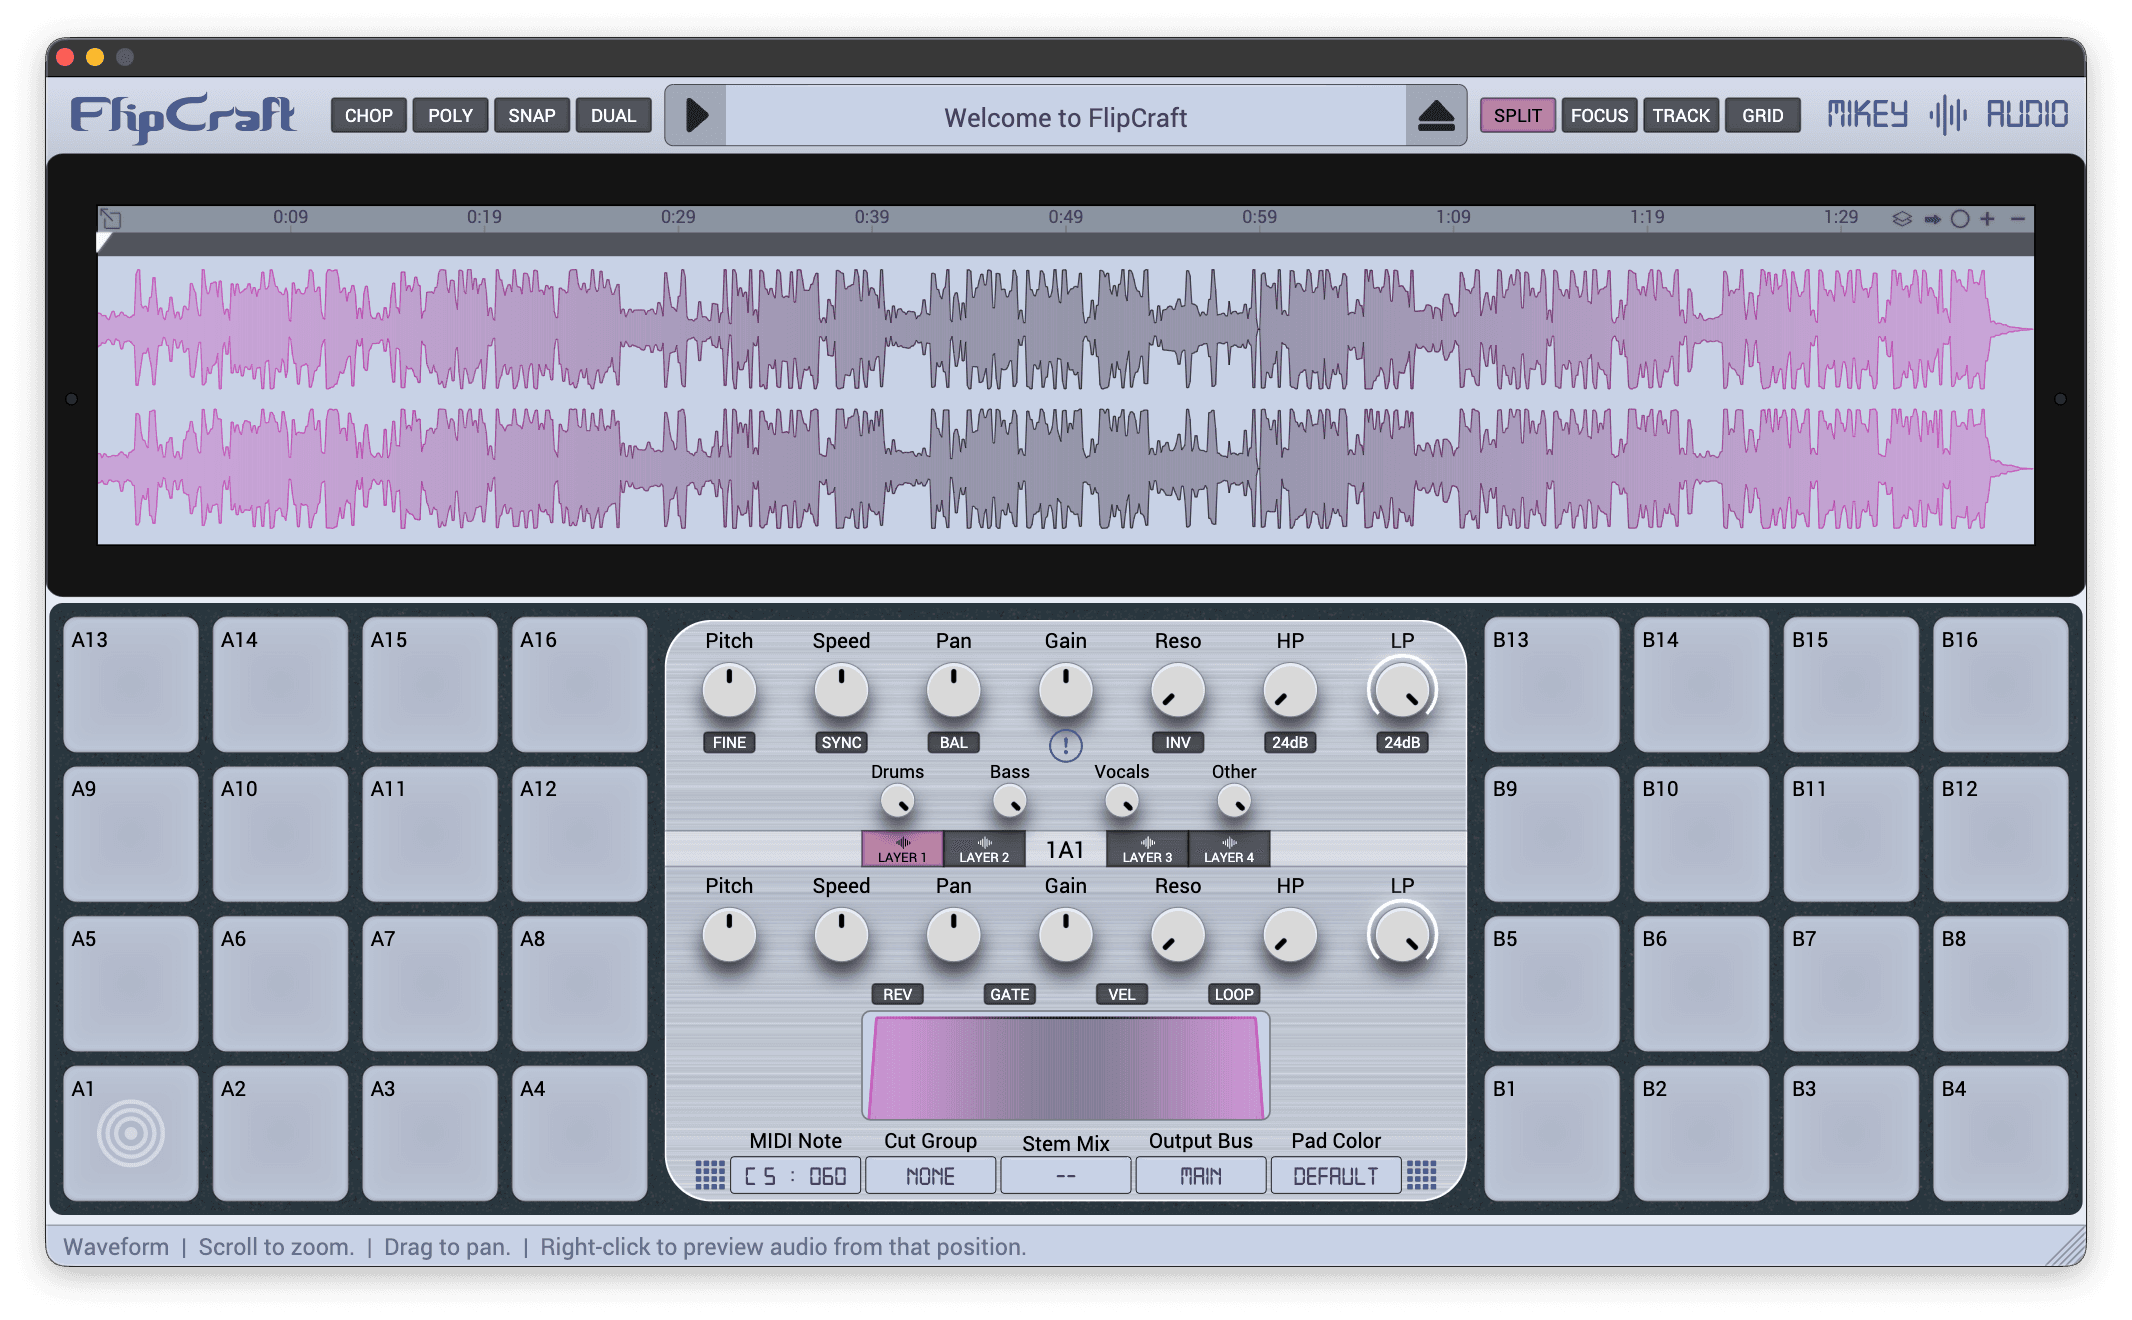Open the Cut Group NONE selector
2132x1320 pixels.
point(930,1176)
